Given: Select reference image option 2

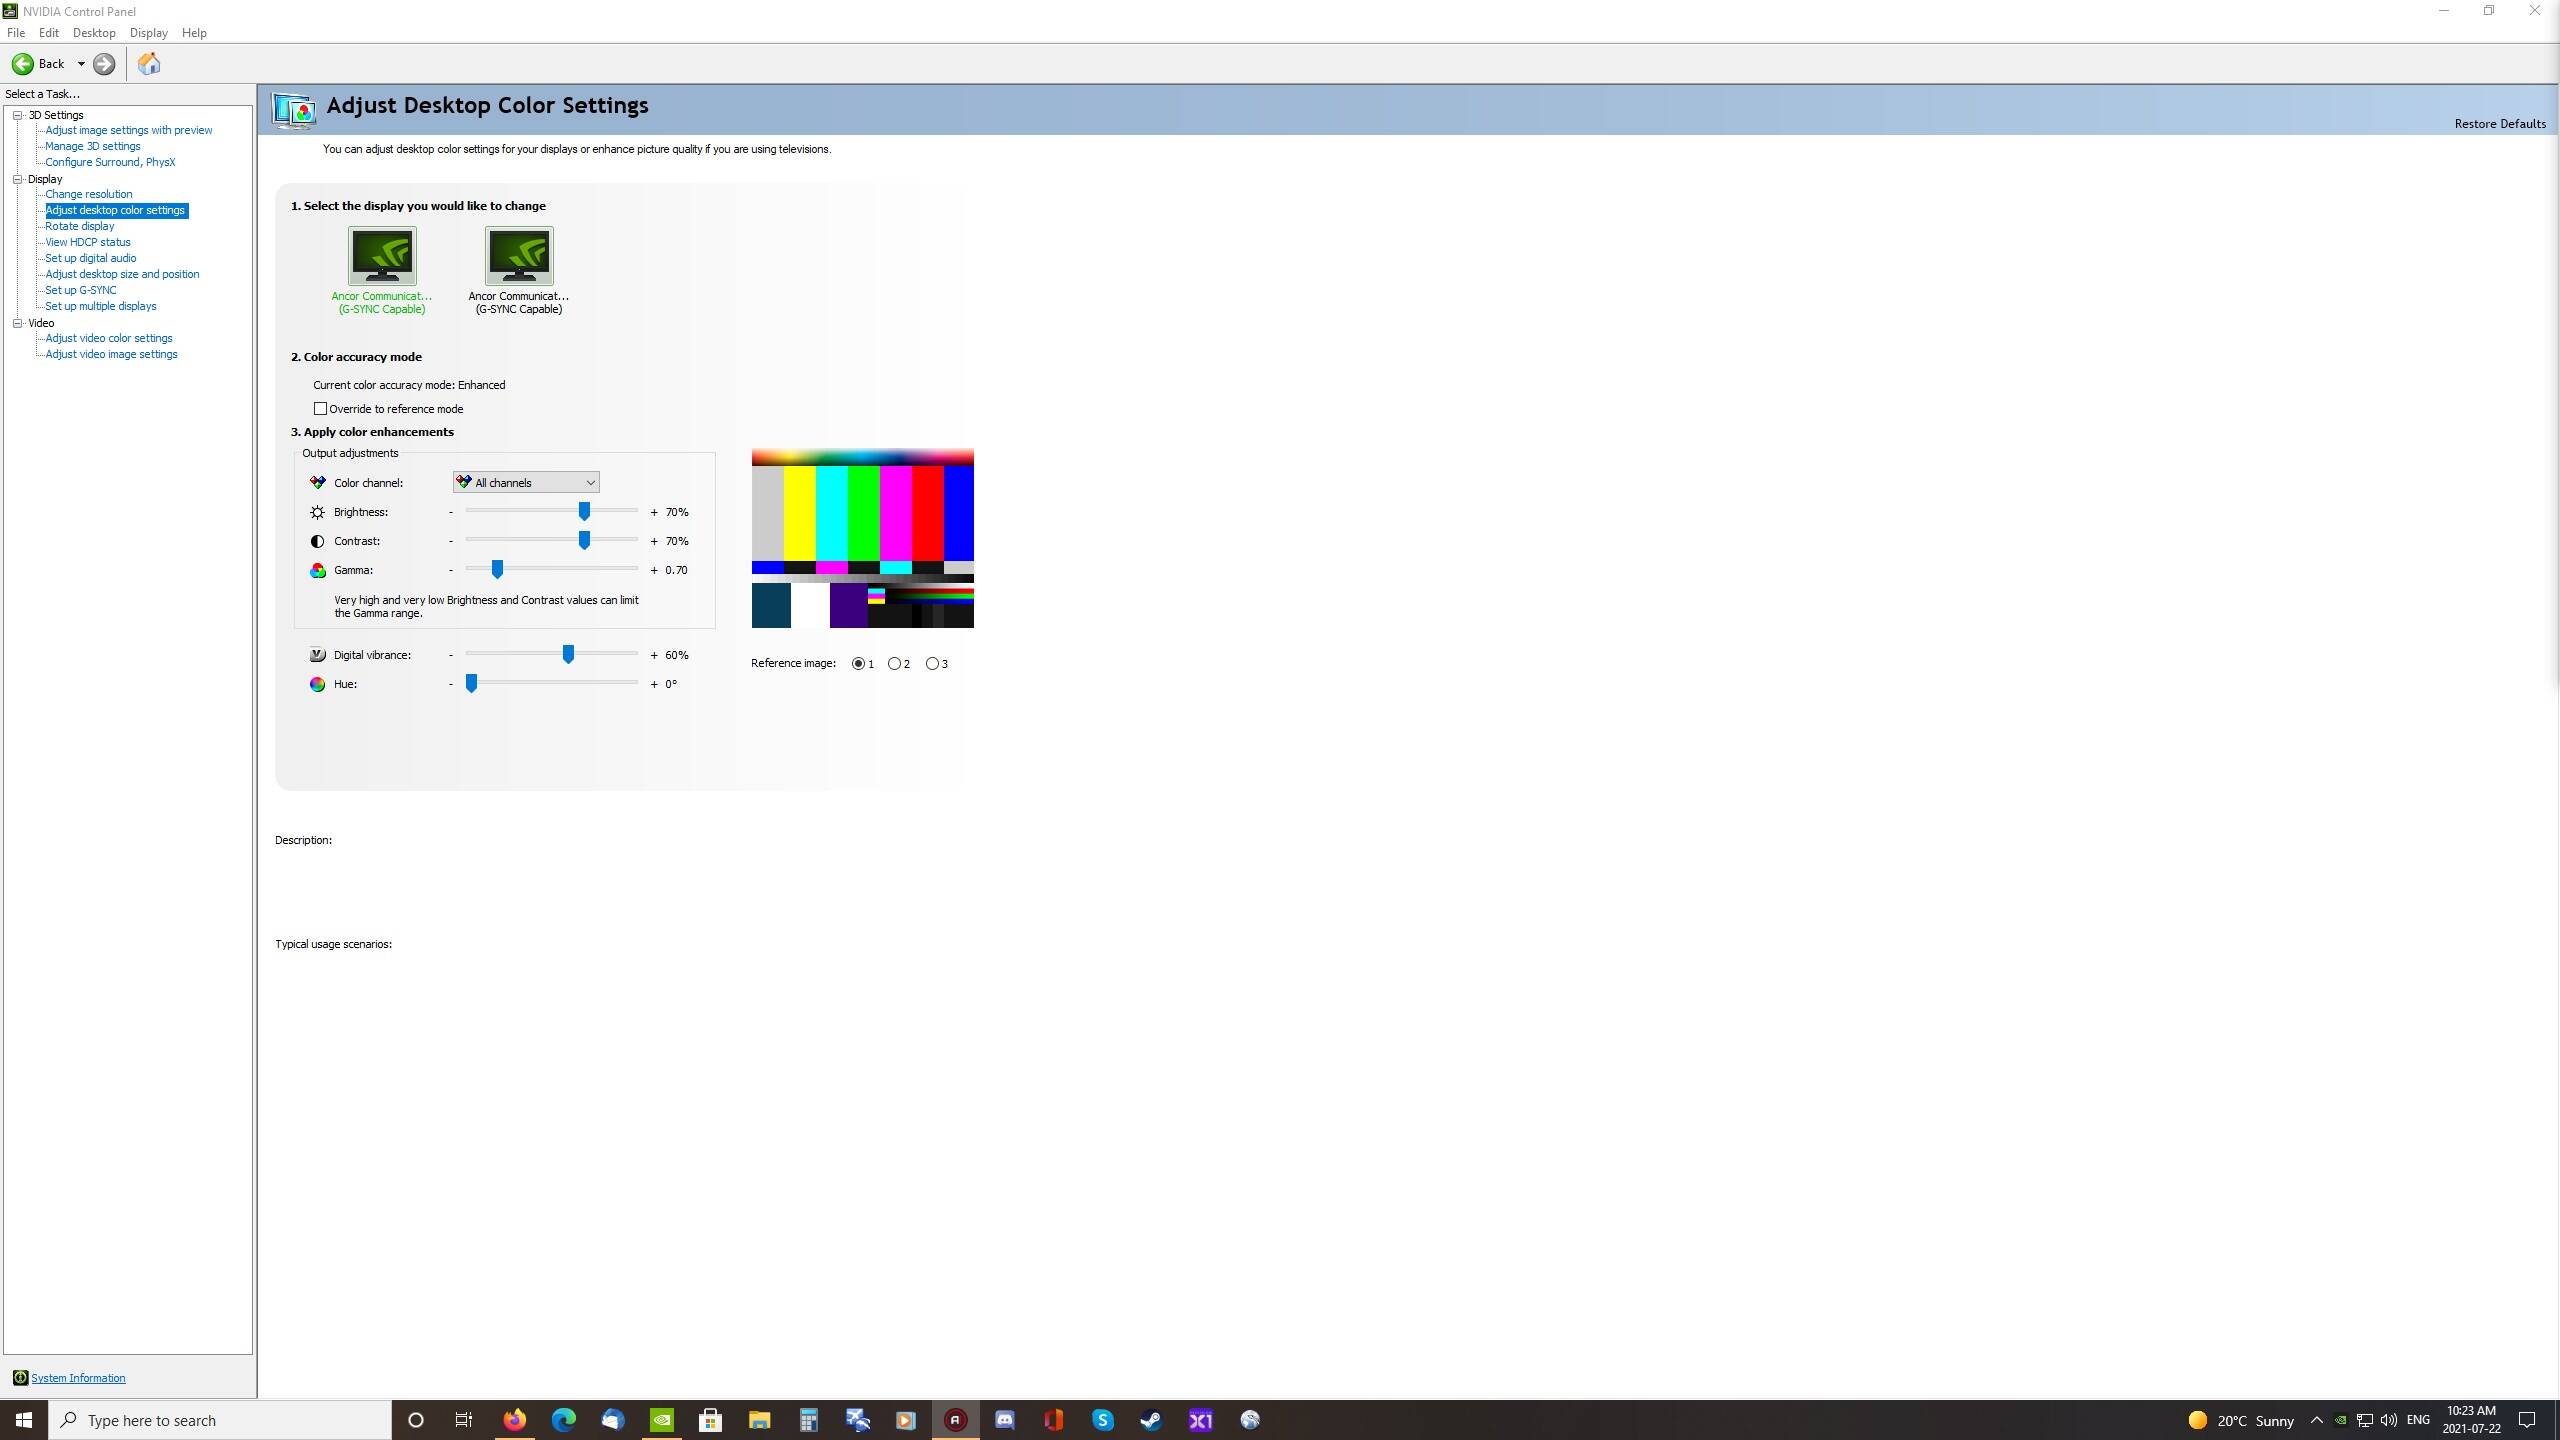Looking at the screenshot, I should click(895, 664).
